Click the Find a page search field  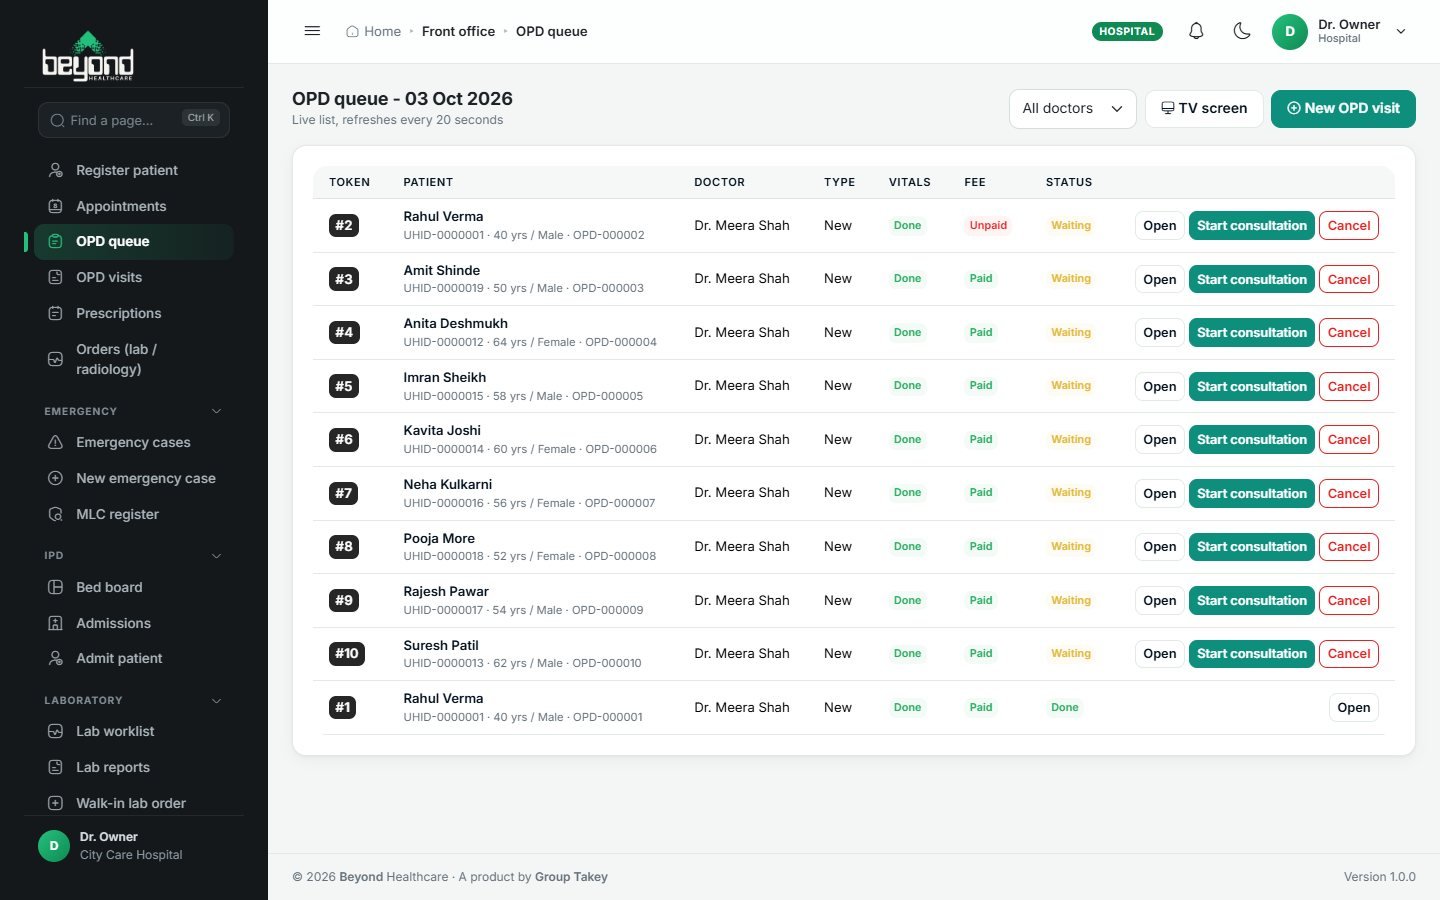pos(134,120)
